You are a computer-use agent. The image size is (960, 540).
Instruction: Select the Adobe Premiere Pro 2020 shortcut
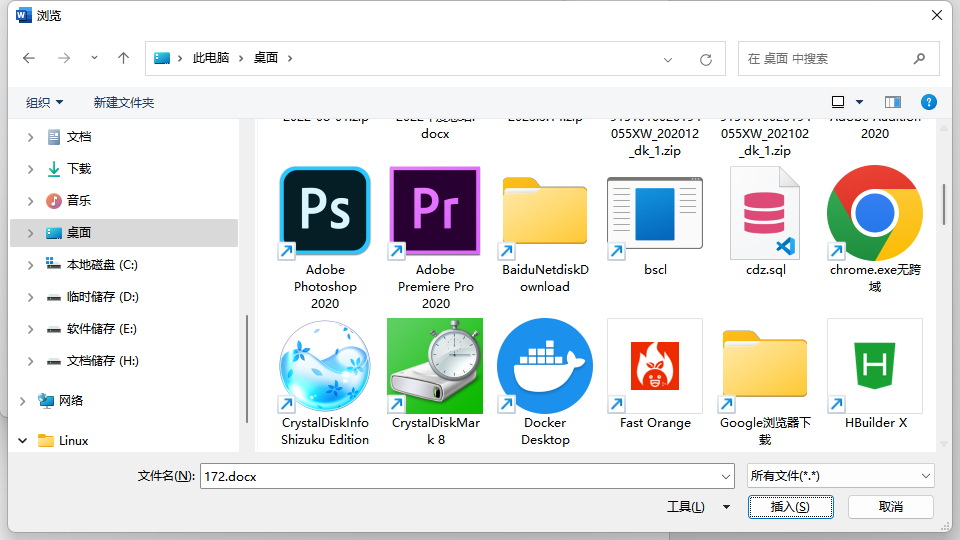tap(435, 239)
